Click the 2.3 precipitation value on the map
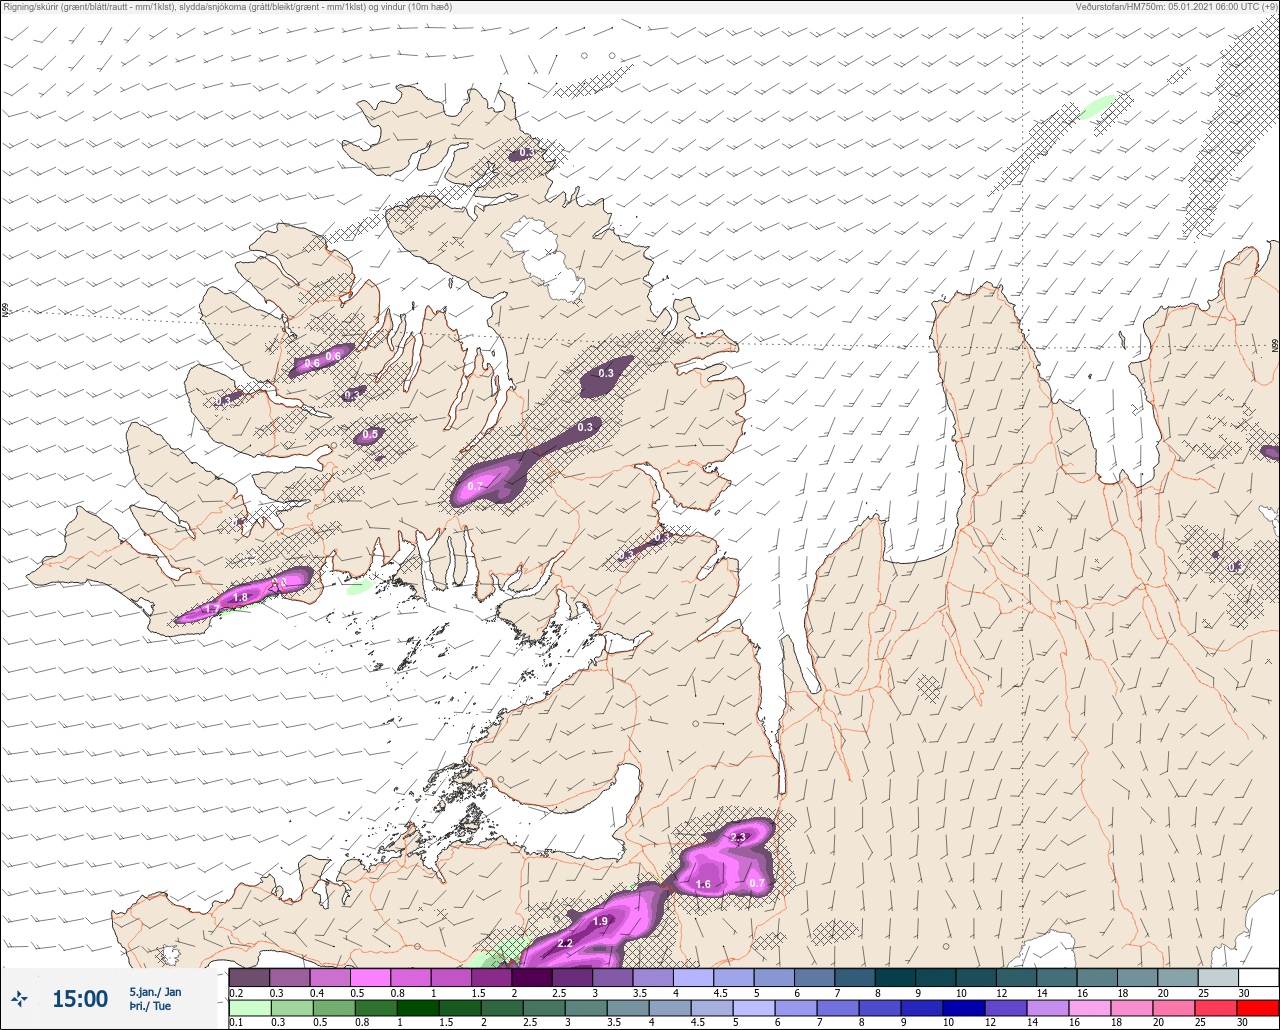The height and width of the screenshot is (1030, 1280). click(738, 837)
